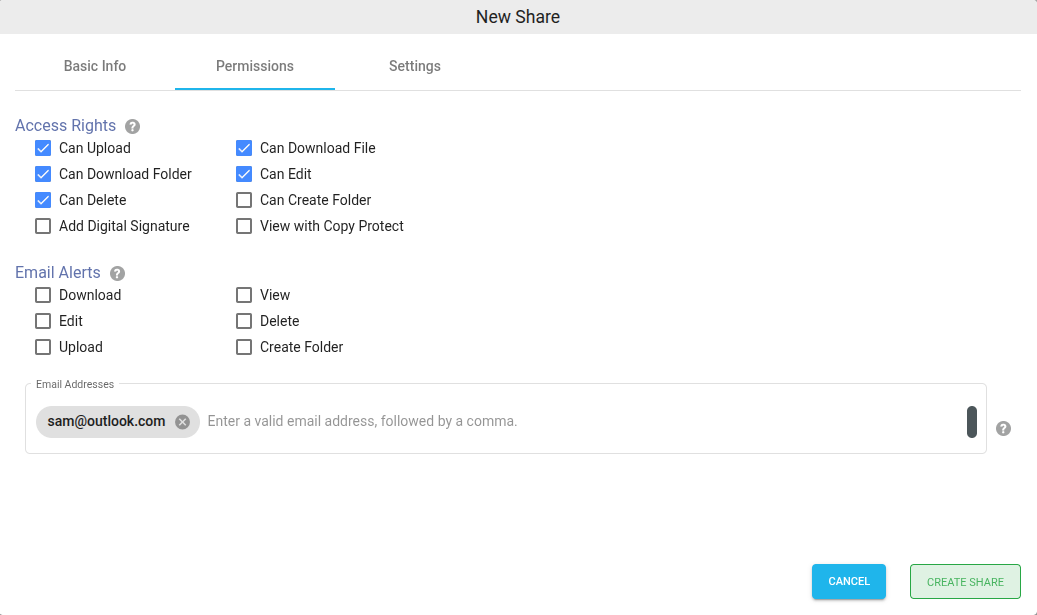Switch to the Basic Info tab
Viewport: 1037px width, 615px height.
click(x=94, y=66)
